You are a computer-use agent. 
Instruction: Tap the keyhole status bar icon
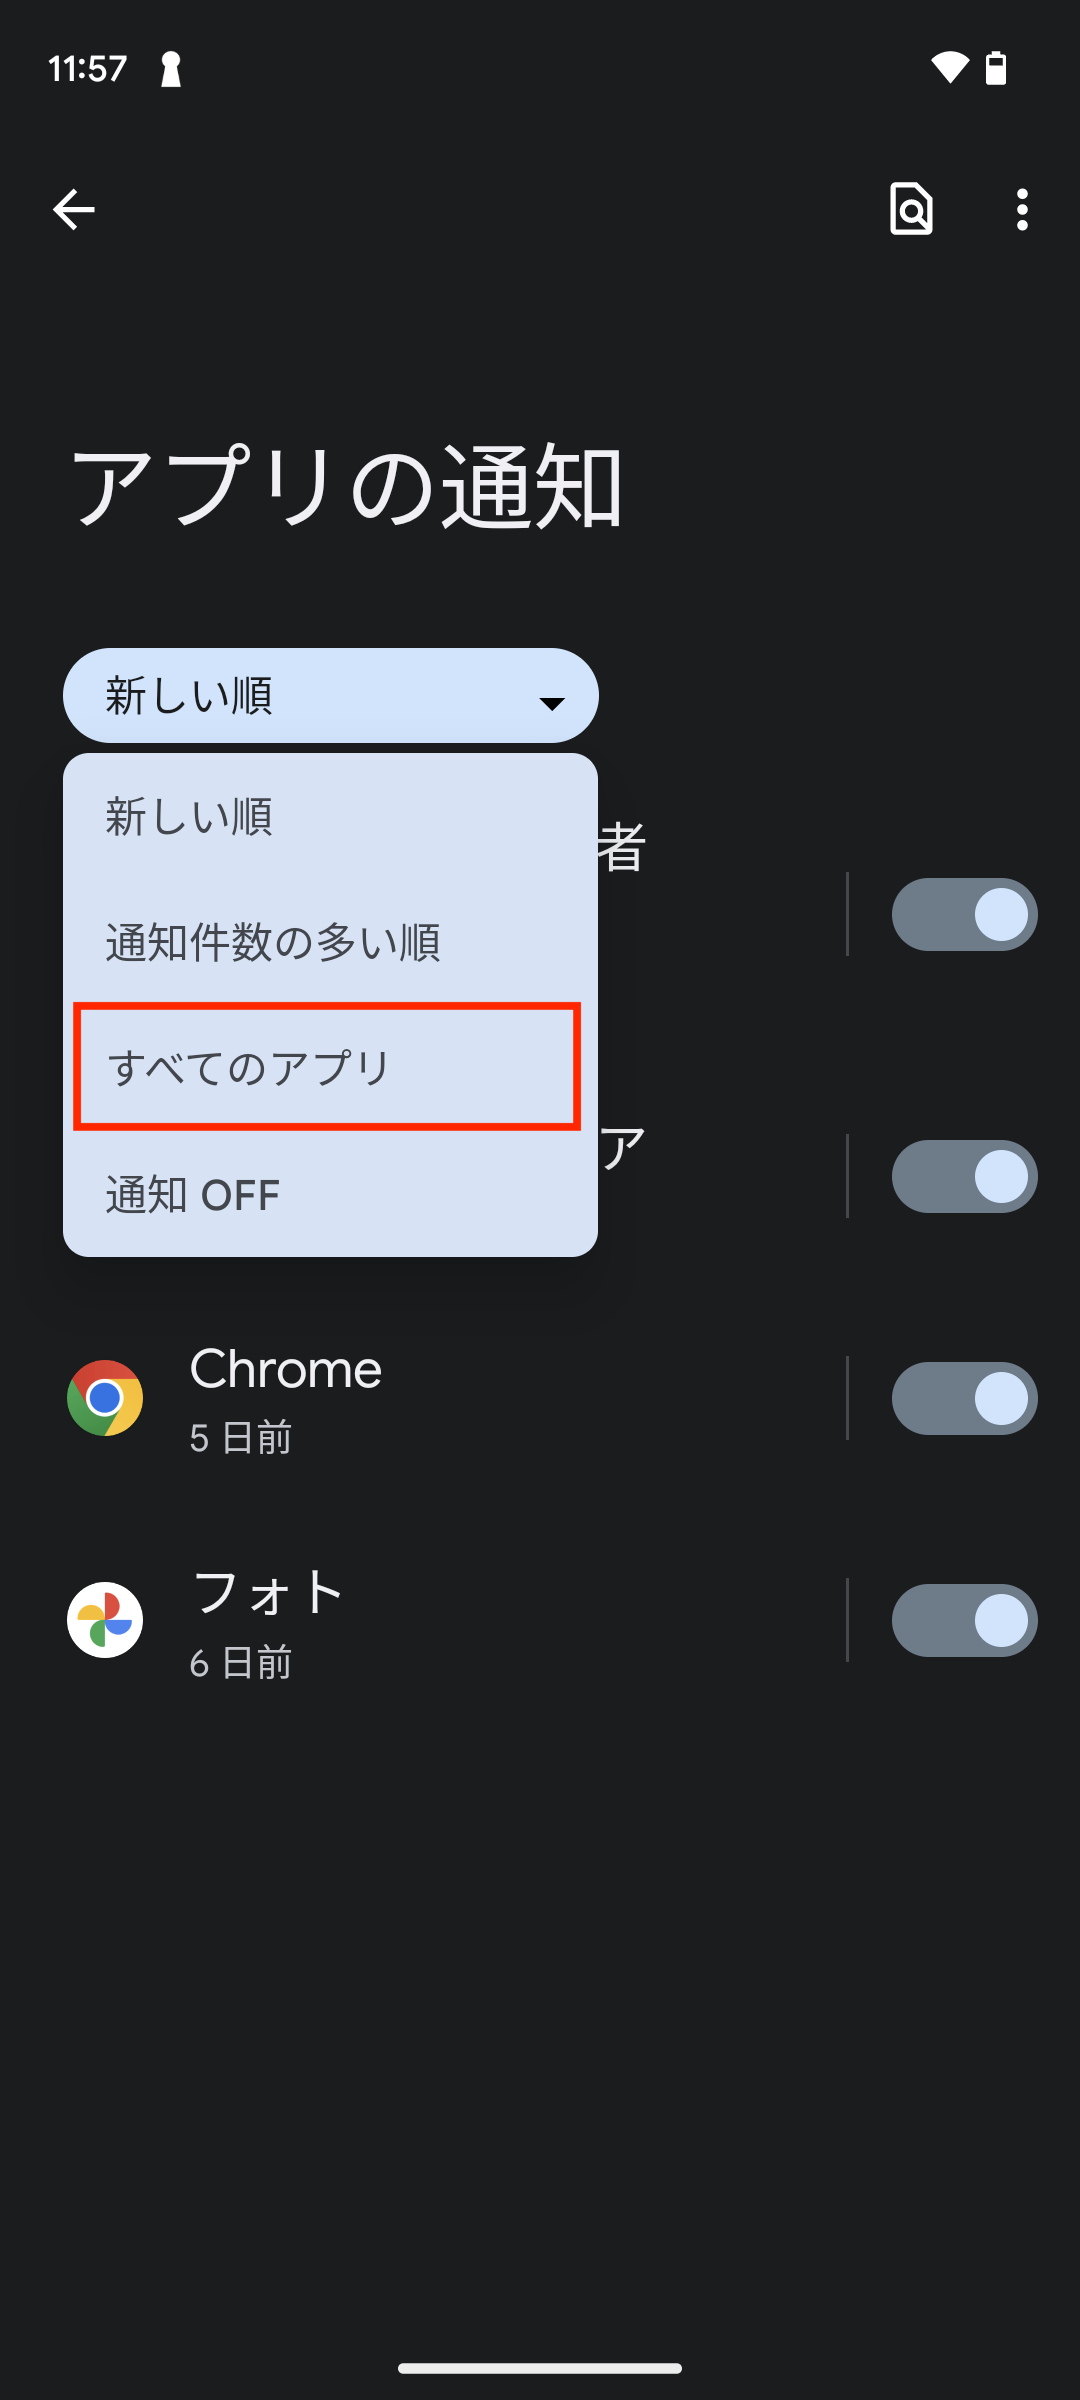171,69
